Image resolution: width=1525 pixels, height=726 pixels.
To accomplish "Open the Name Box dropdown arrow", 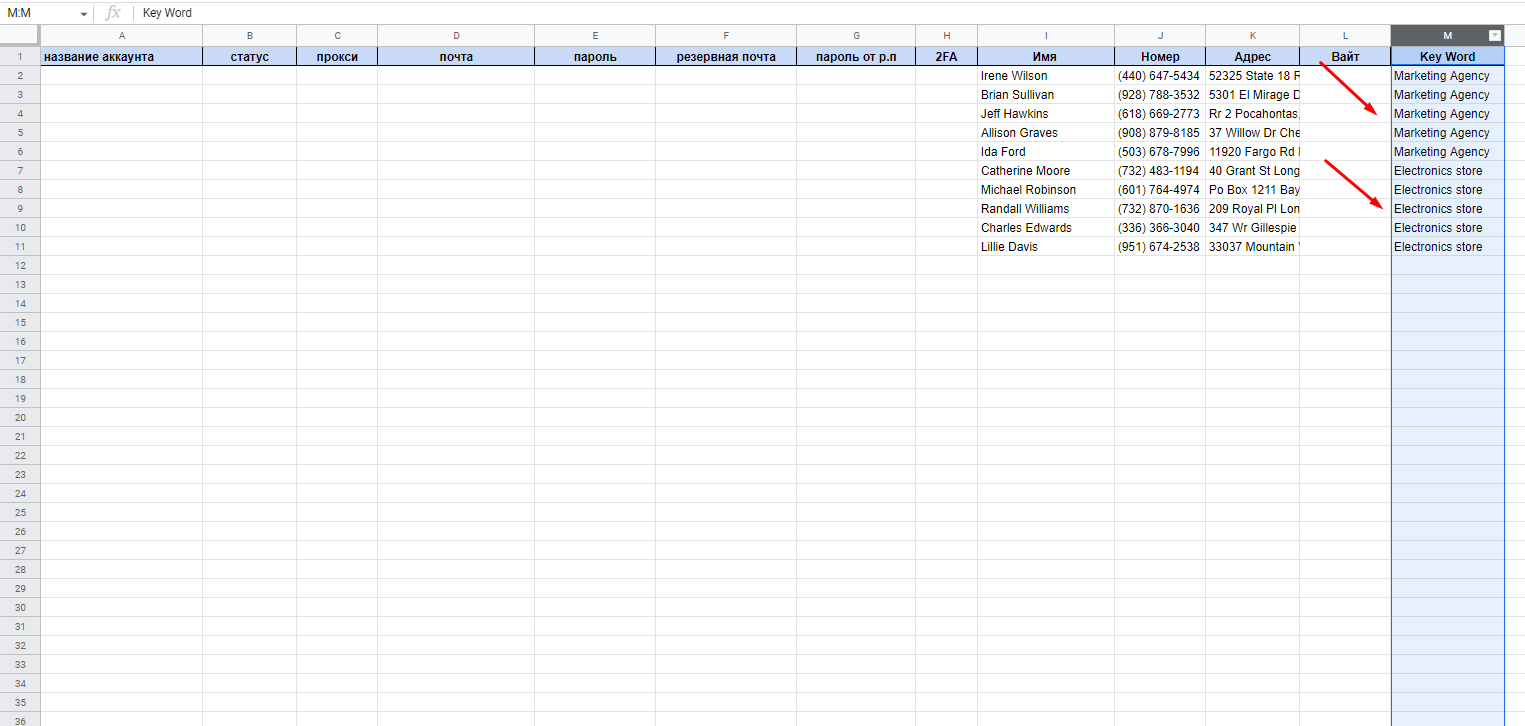I will (84, 13).
